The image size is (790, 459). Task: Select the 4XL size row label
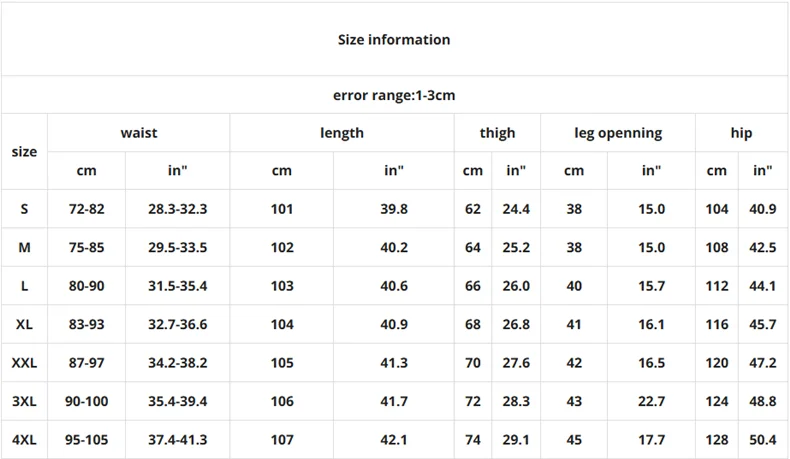point(24,439)
